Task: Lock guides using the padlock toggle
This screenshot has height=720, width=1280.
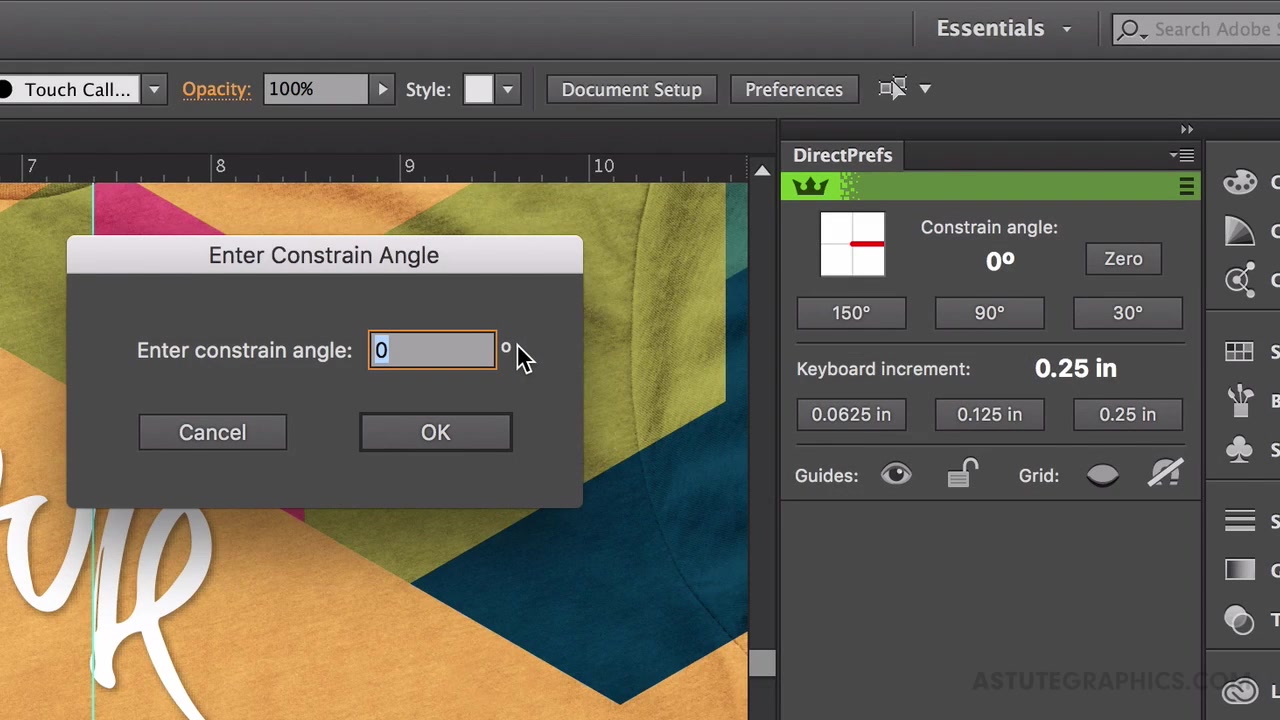Action: (962, 474)
